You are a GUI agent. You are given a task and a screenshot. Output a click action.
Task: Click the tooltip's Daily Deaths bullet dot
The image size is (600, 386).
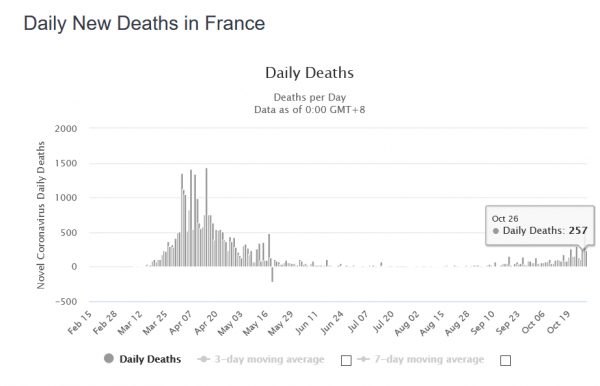(x=496, y=231)
